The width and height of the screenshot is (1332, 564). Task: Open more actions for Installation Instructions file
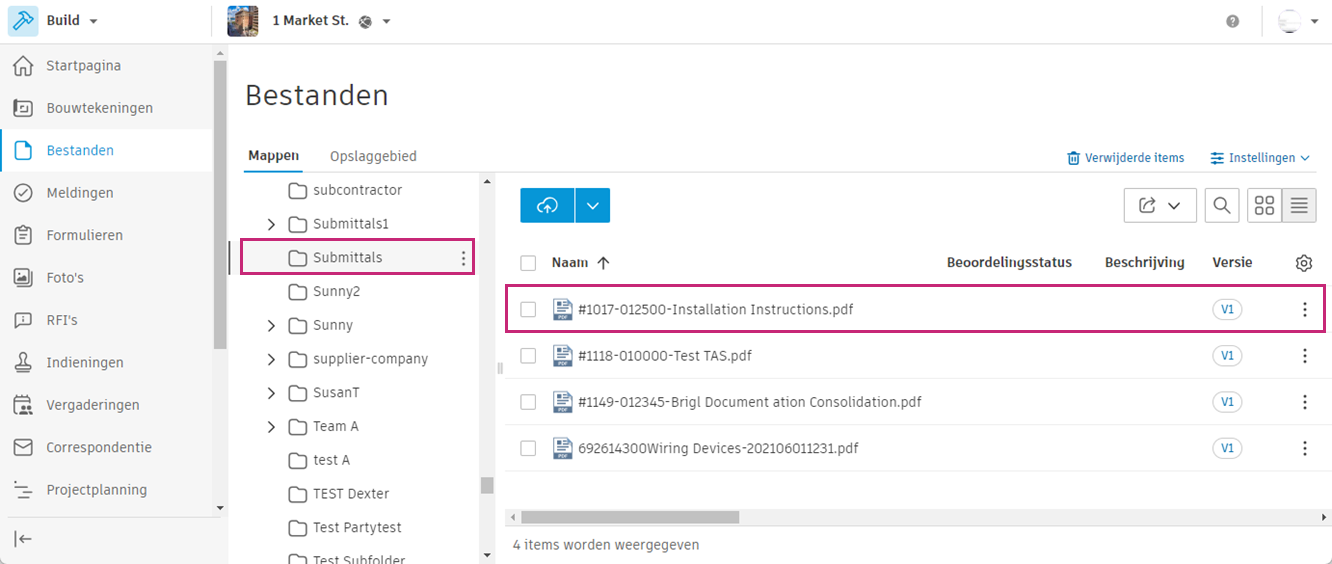pyautogui.click(x=1304, y=310)
